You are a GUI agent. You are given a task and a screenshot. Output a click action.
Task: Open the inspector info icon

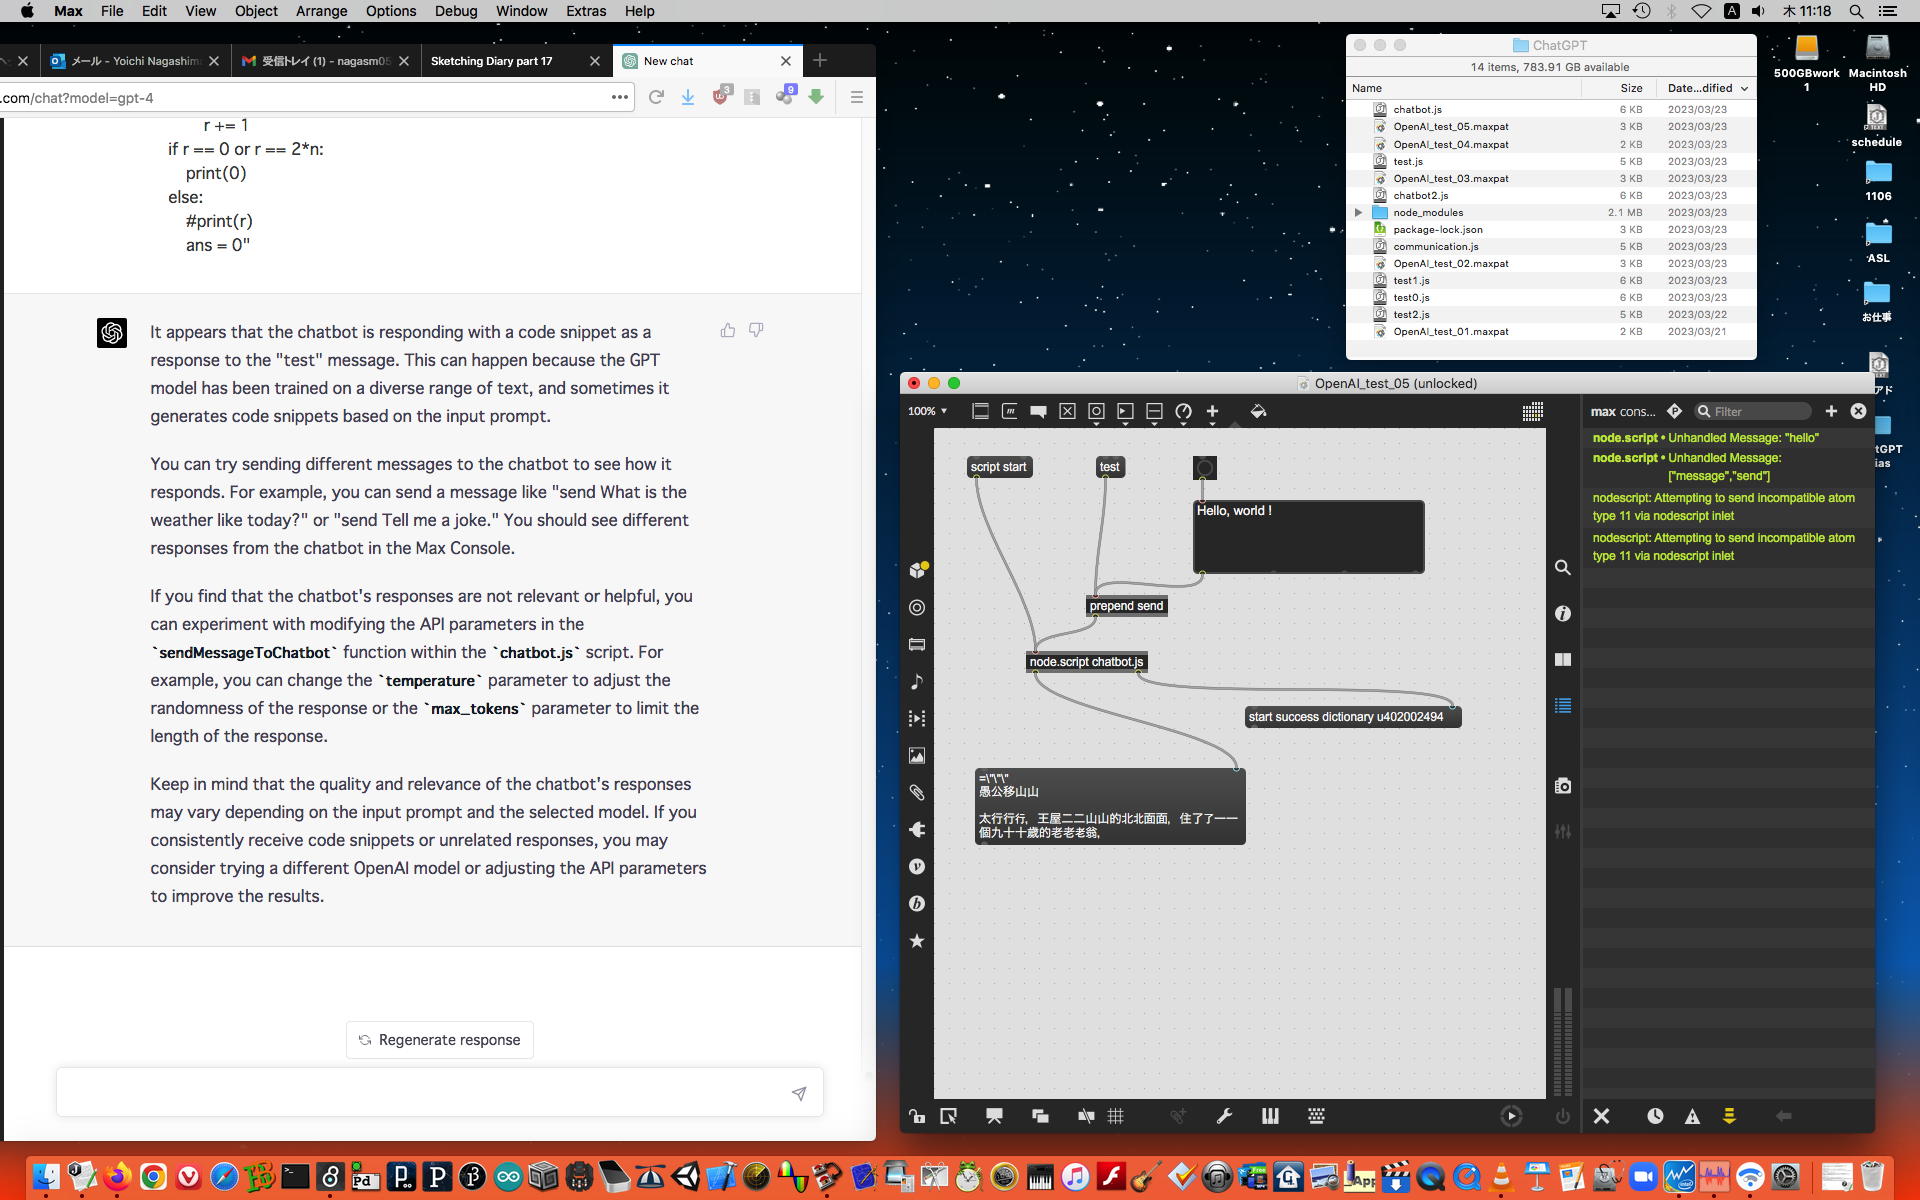pyautogui.click(x=1562, y=614)
